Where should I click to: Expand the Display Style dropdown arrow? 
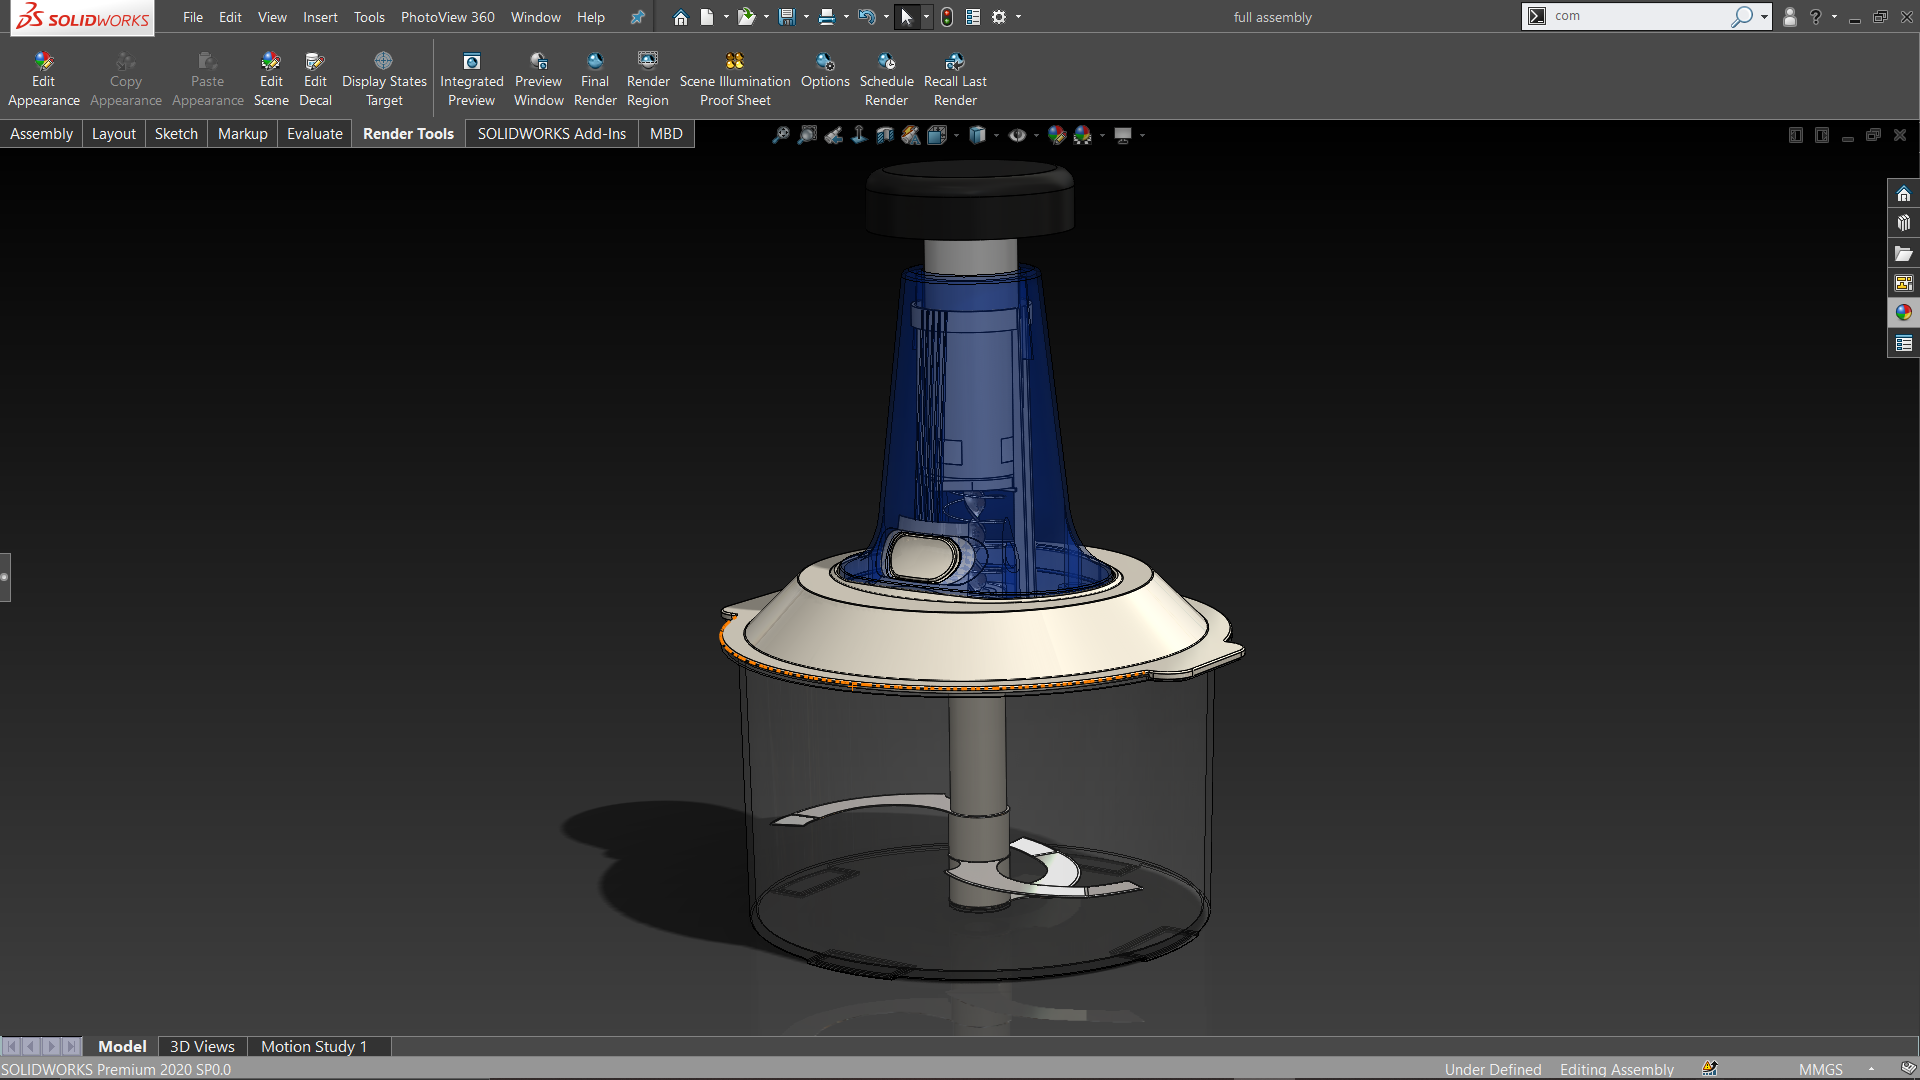[x=996, y=135]
